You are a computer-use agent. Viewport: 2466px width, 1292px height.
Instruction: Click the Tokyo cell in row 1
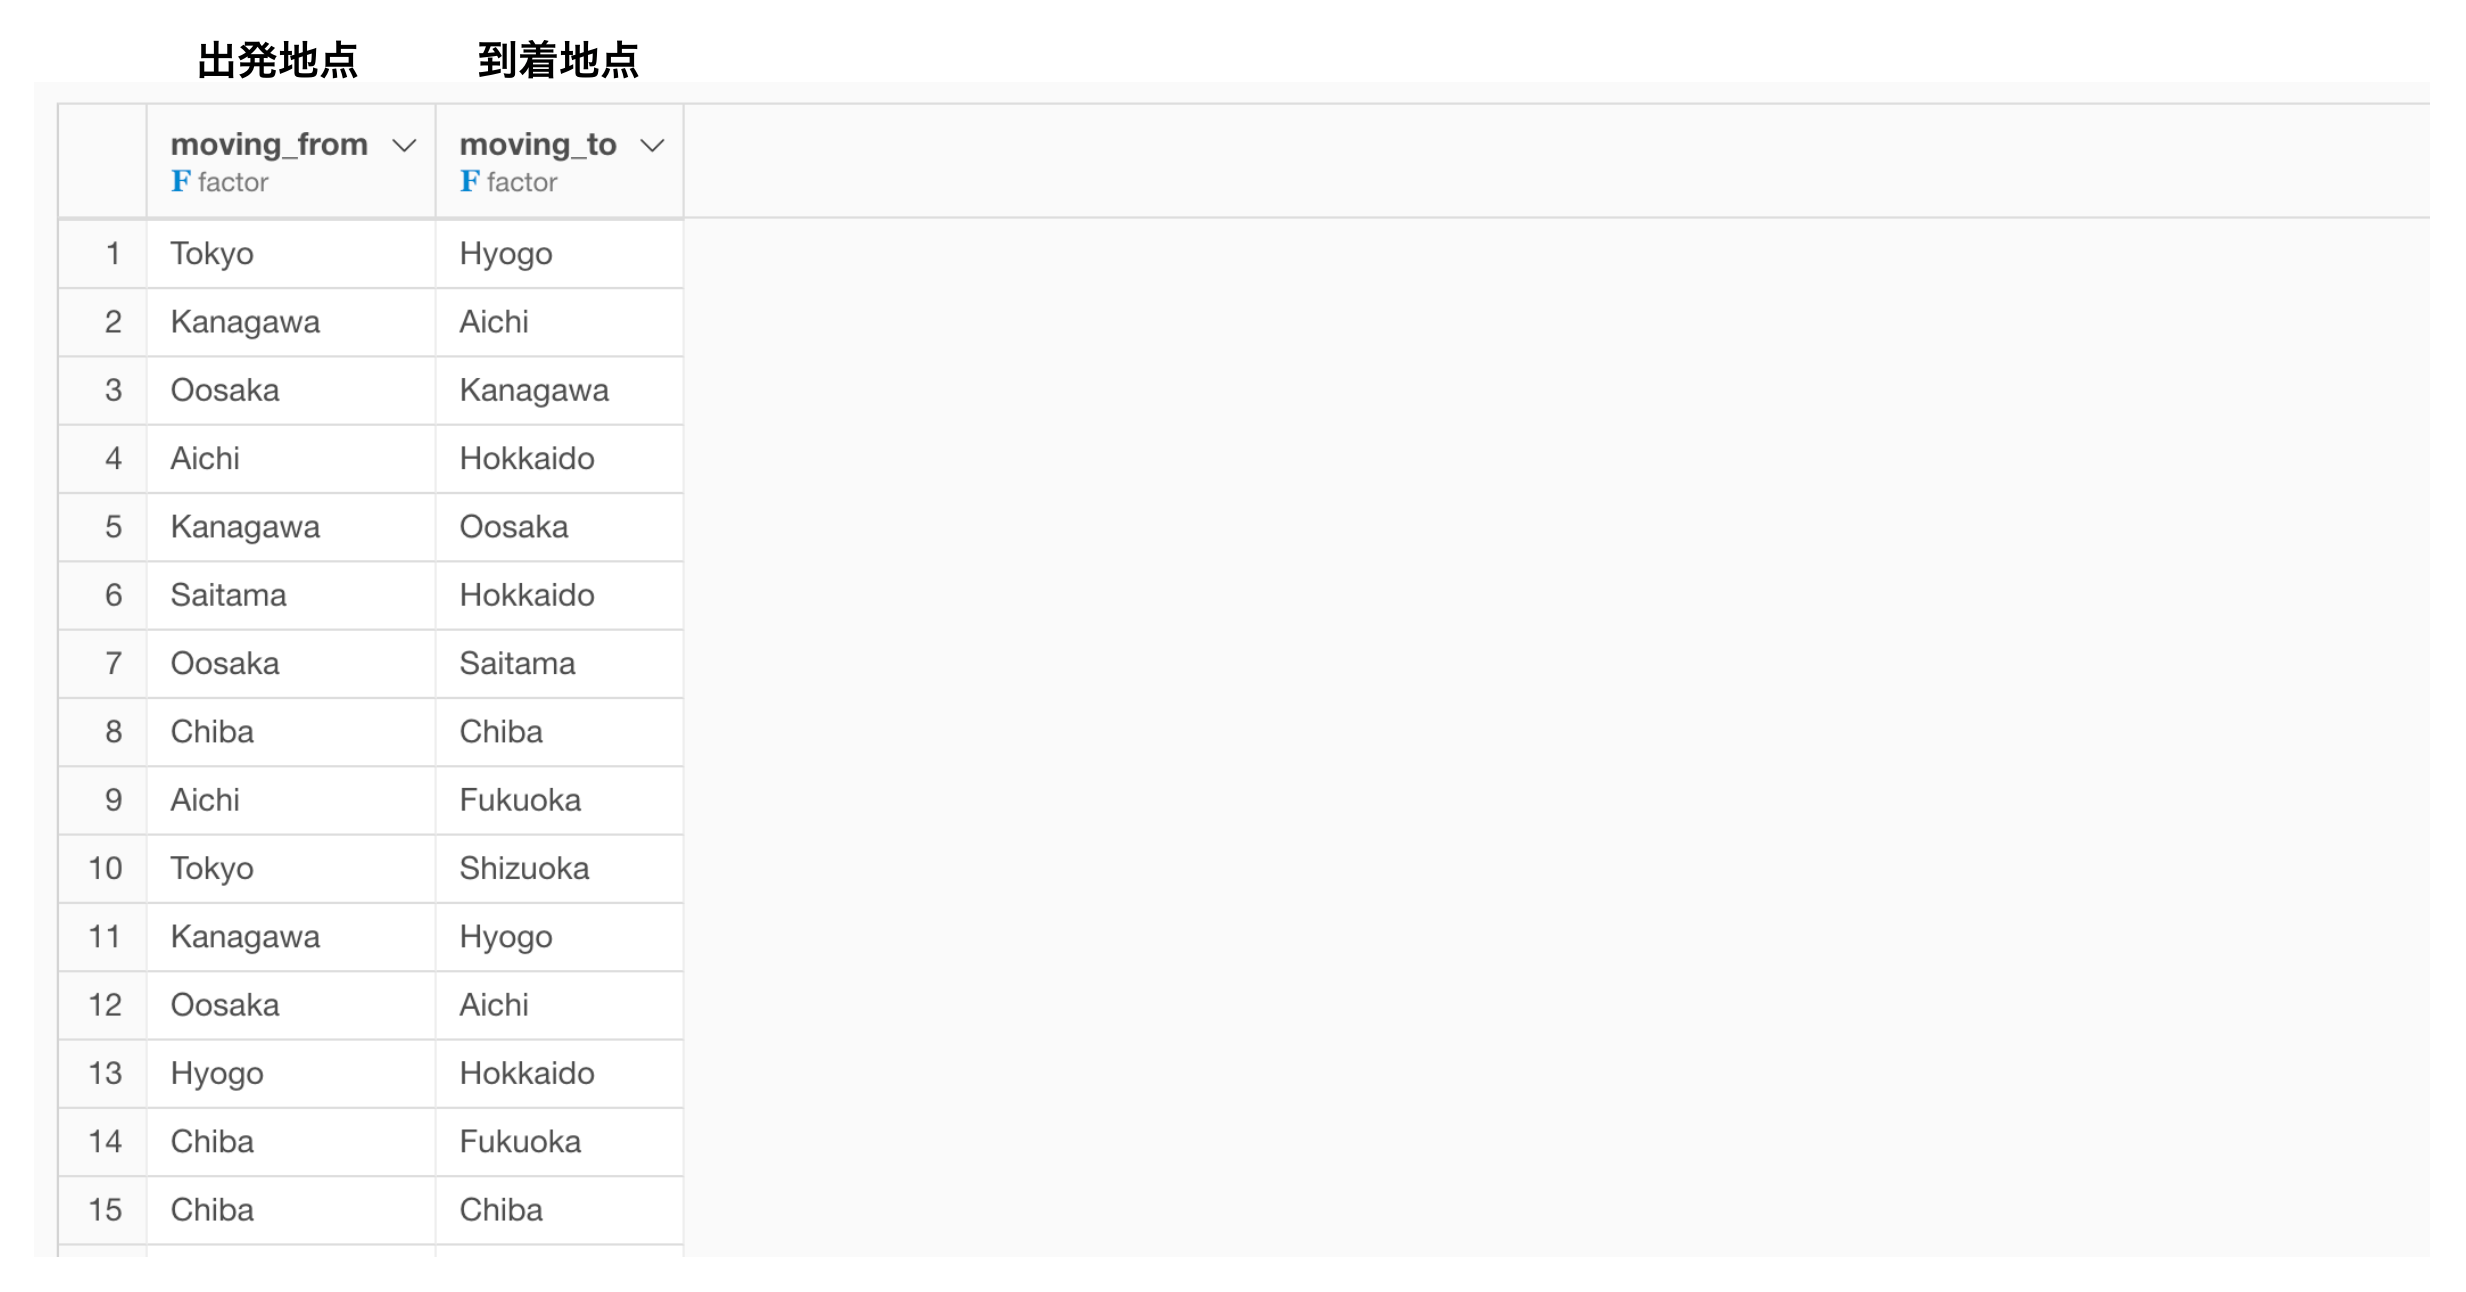[x=291, y=254]
